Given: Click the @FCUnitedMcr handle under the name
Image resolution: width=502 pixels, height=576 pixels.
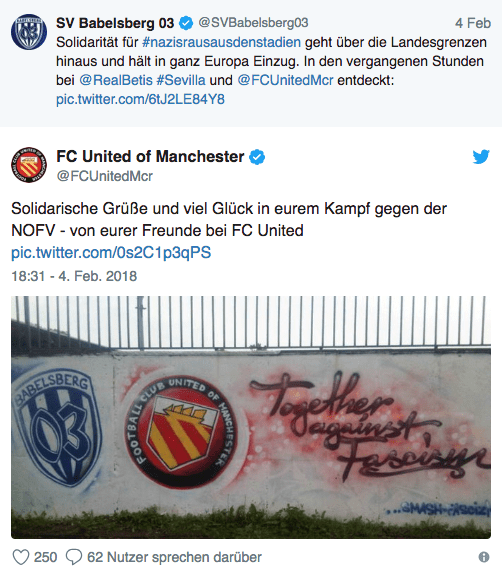Looking at the screenshot, I should point(105,176).
